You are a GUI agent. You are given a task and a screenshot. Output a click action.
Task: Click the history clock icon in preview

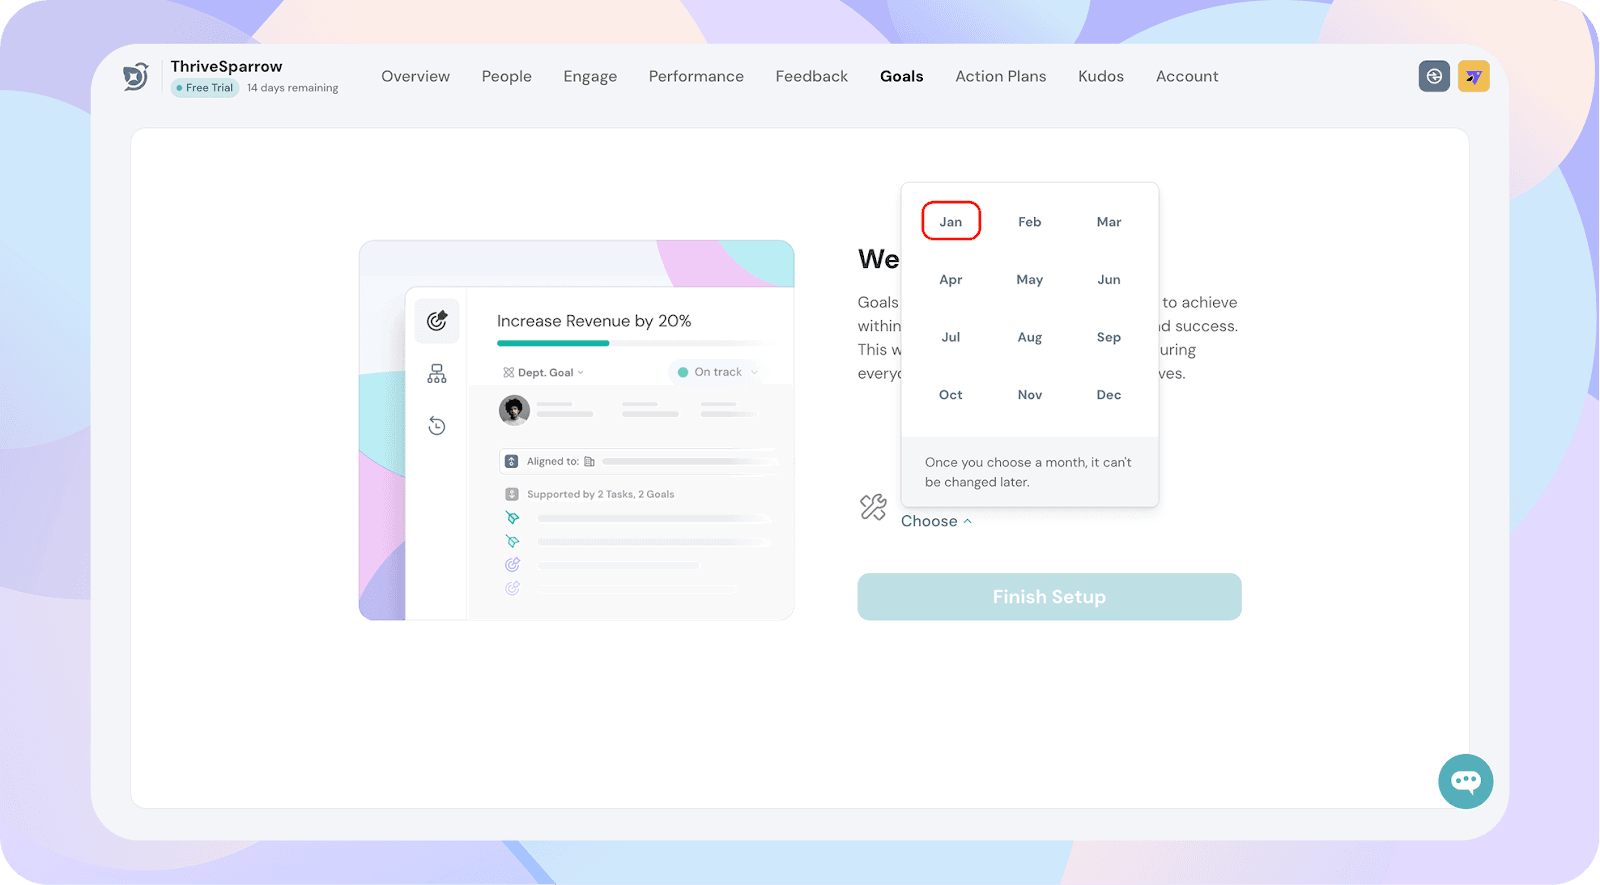[437, 426]
